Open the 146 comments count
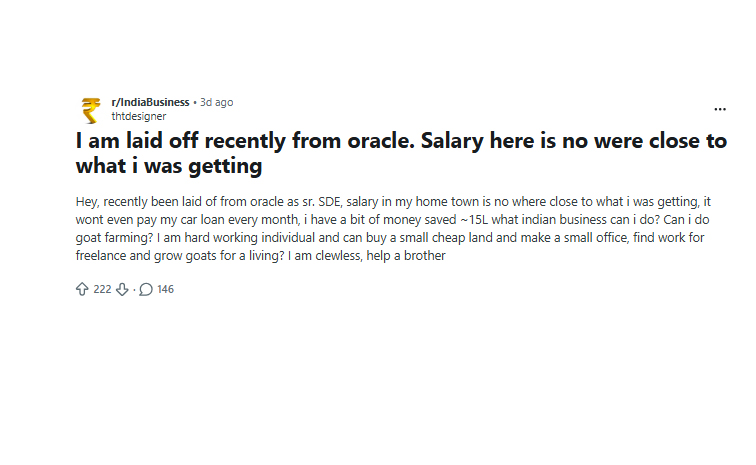Viewport: 756px width, 465px height. point(165,289)
